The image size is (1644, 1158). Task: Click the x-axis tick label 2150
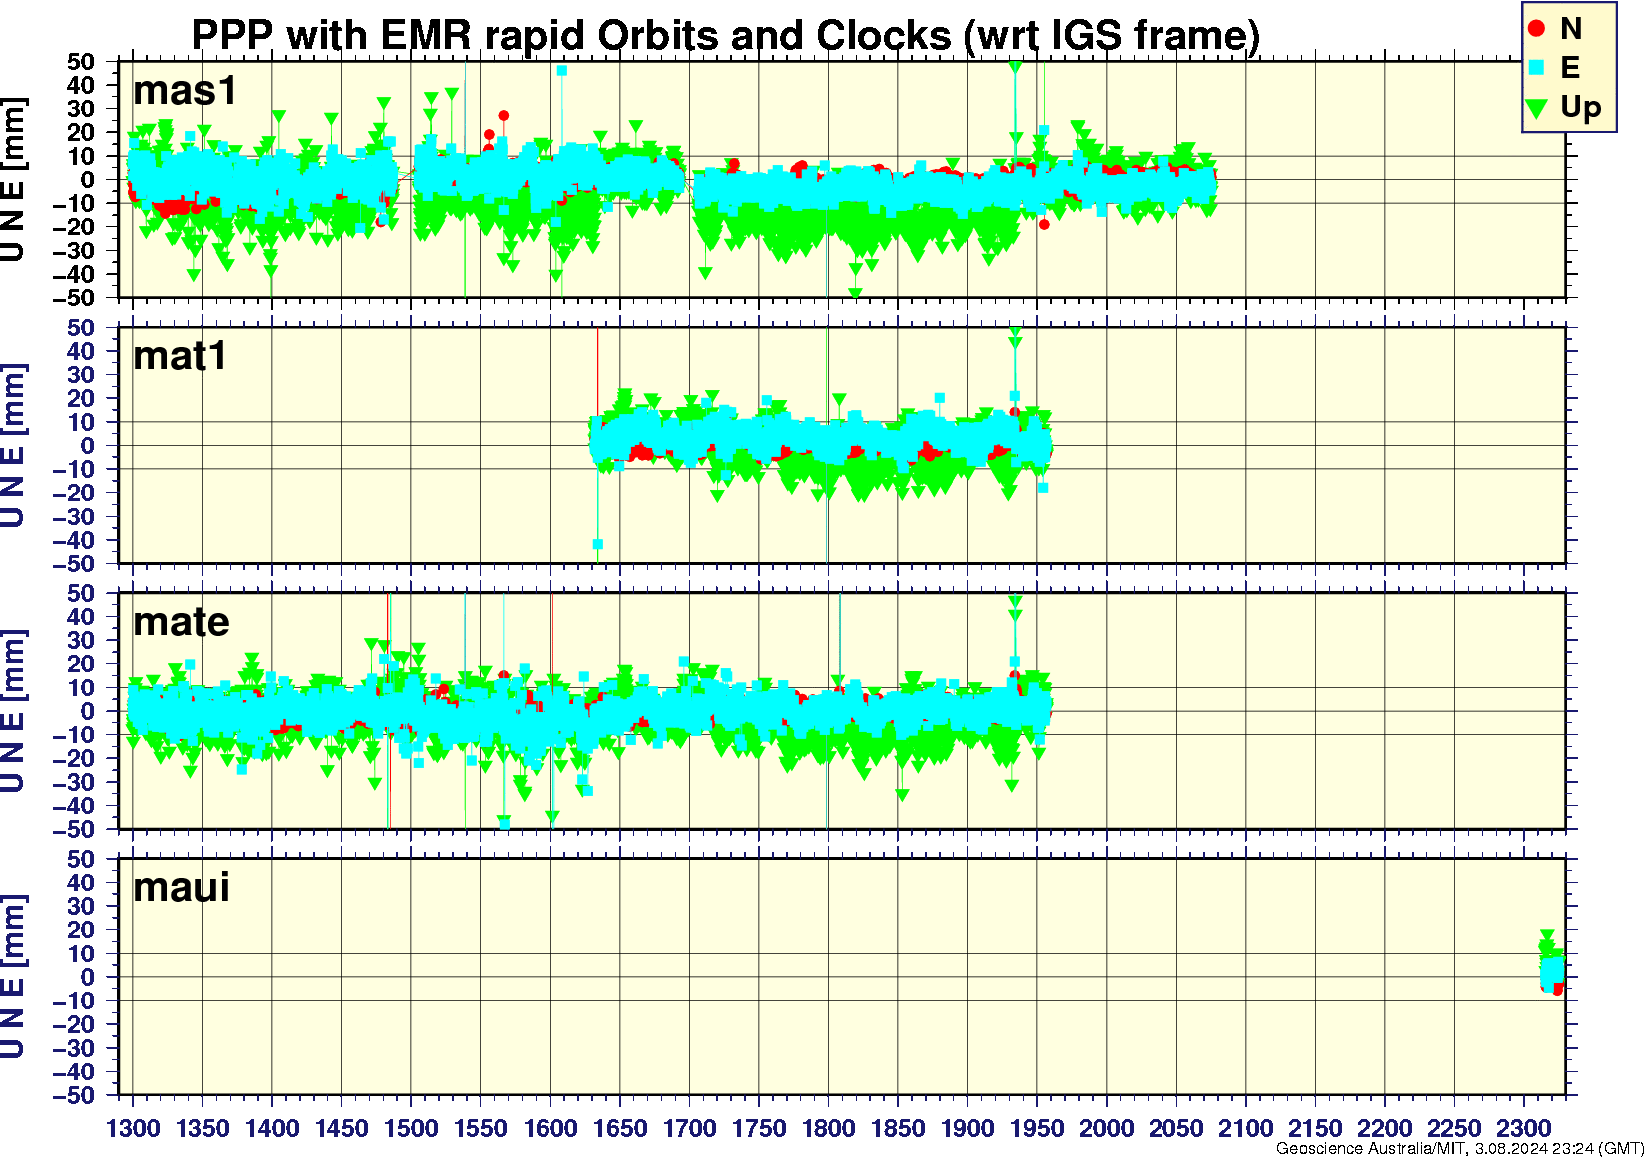point(1315,1129)
